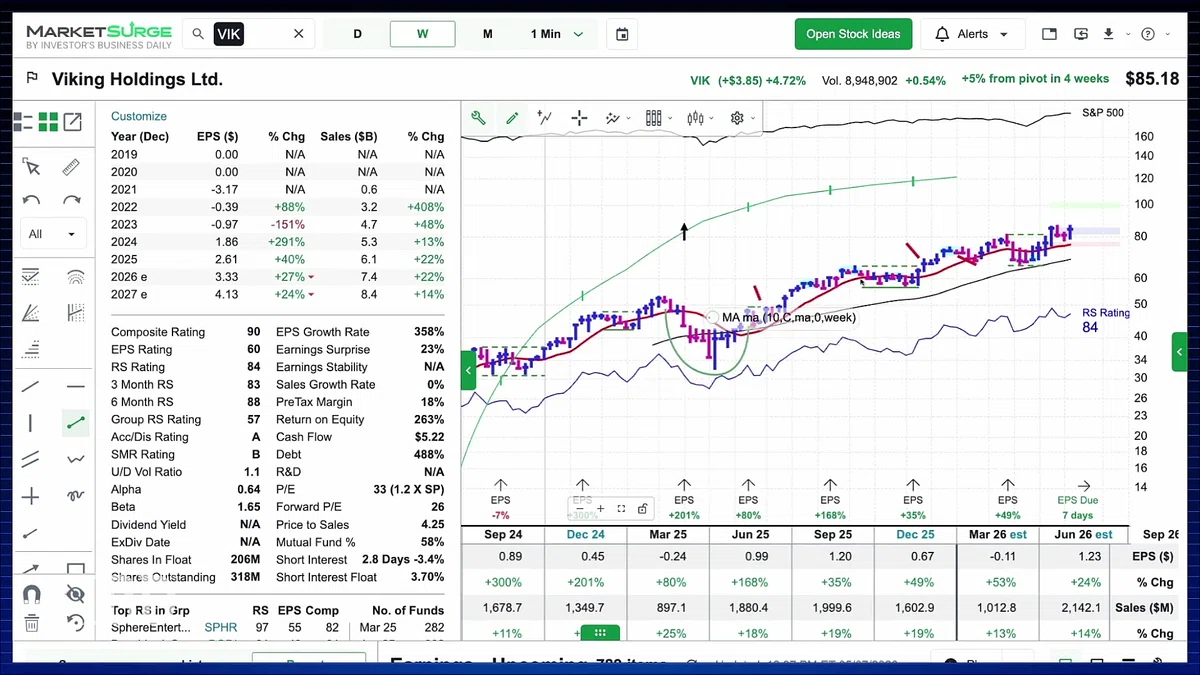Image resolution: width=1200 pixels, height=675 pixels.
Task: Select the pencil drawing tool in chart toolbar
Action: tap(512, 118)
